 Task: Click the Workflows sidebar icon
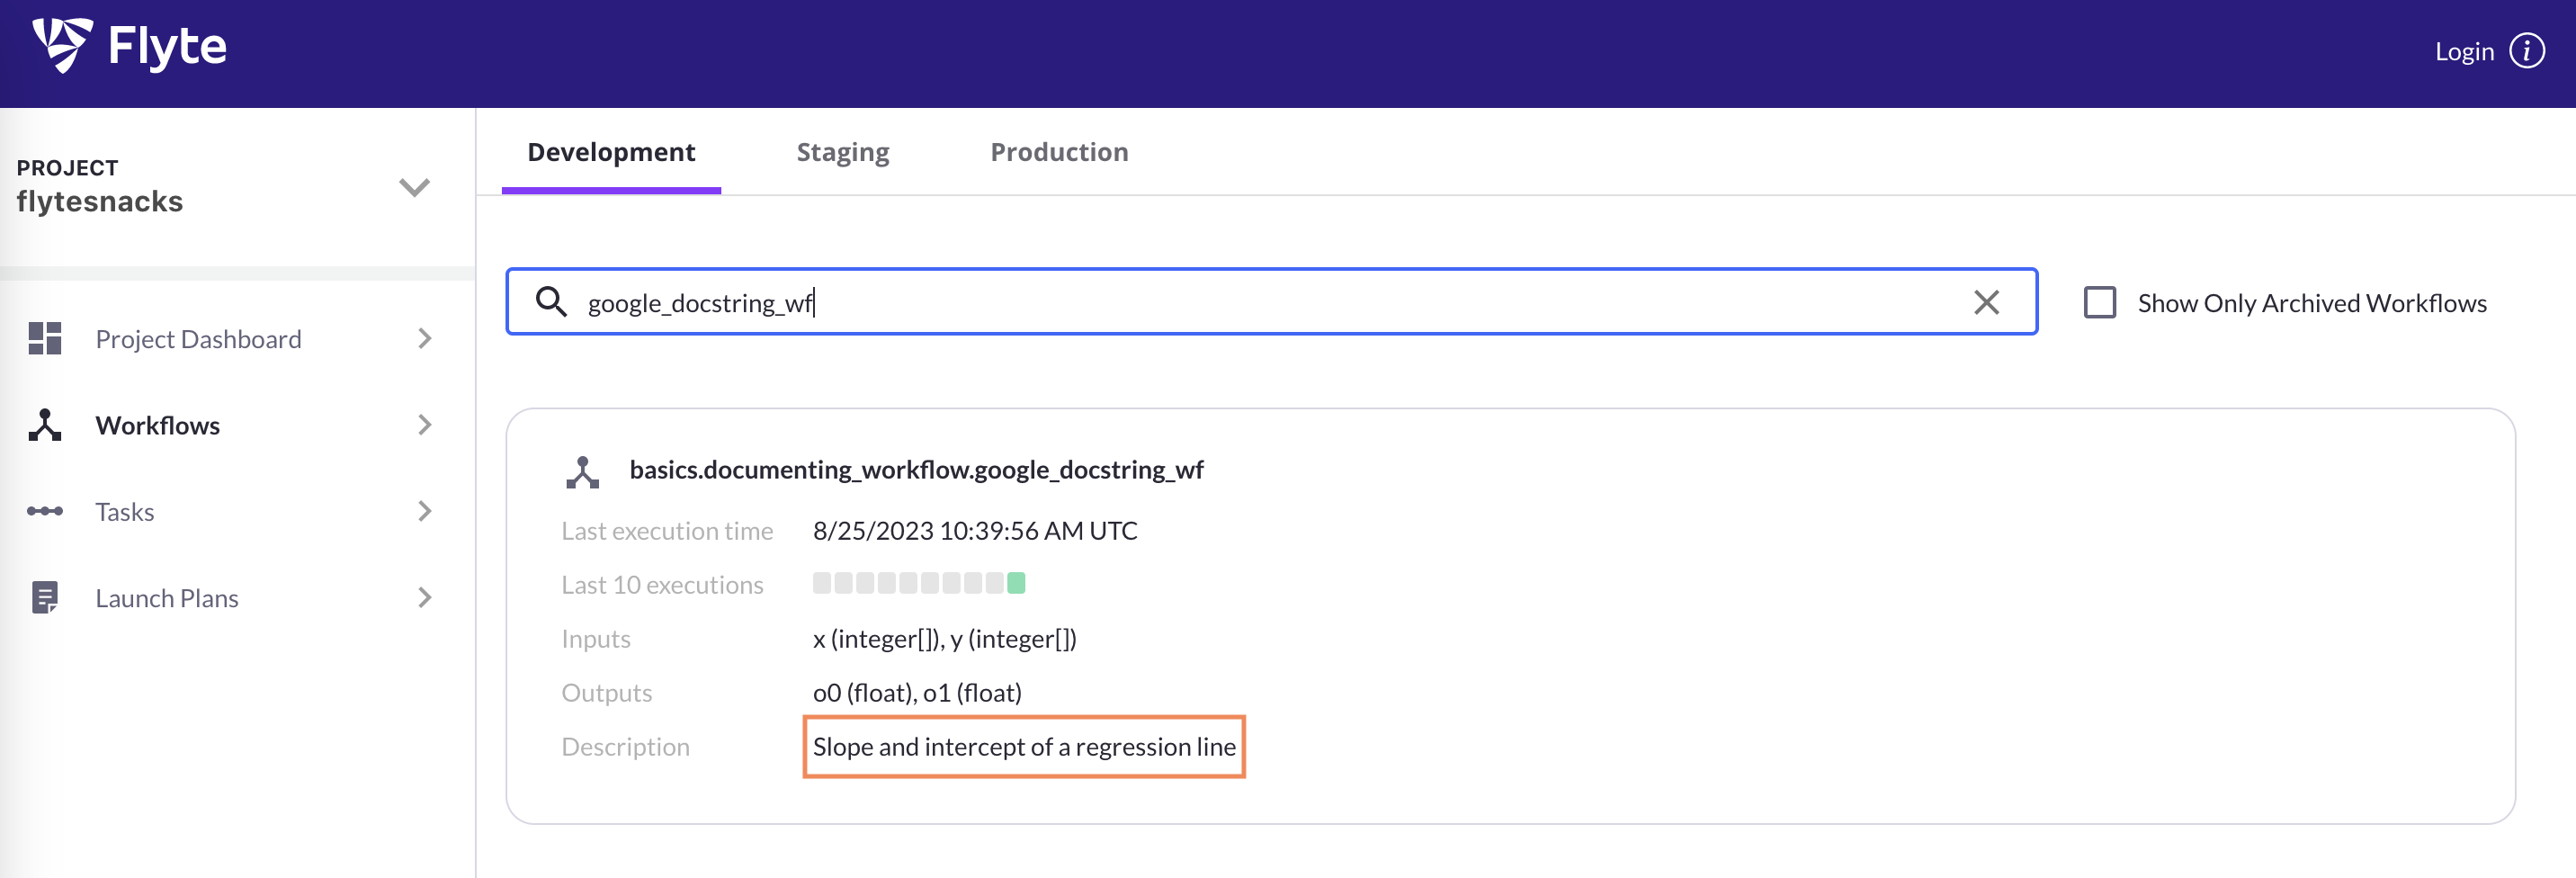pyautogui.click(x=45, y=425)
